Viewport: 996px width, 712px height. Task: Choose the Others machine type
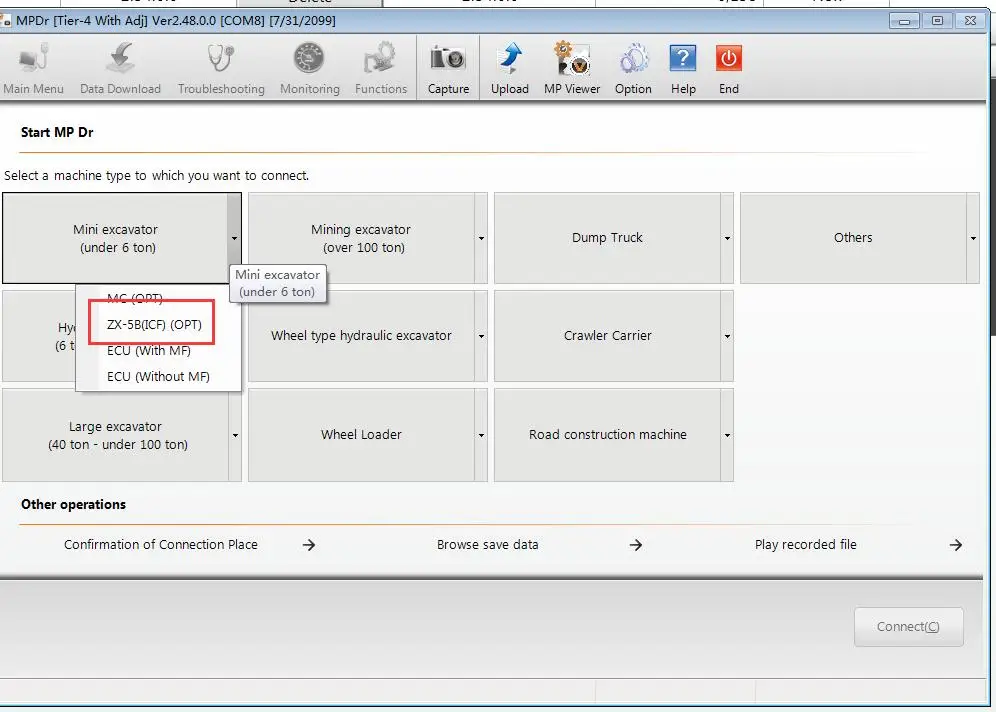coord(853,238)
